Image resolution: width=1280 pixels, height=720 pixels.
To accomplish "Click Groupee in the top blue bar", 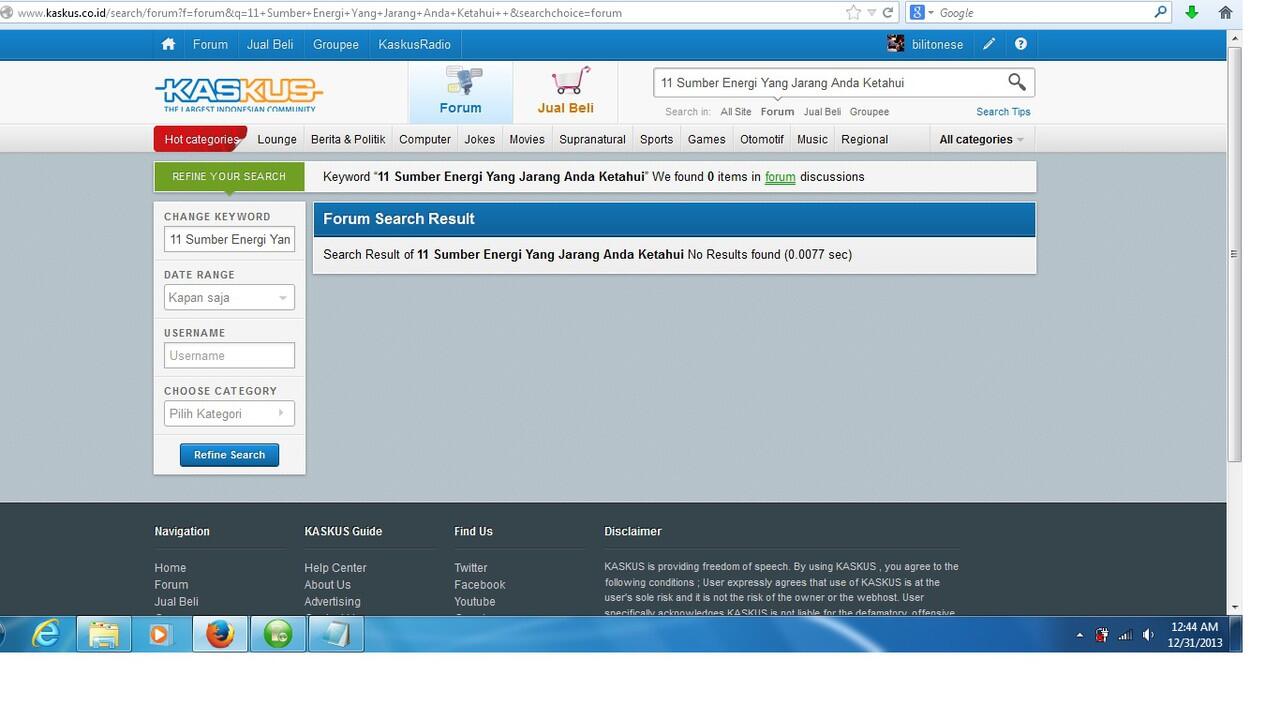I will click(x=336, y=44).
